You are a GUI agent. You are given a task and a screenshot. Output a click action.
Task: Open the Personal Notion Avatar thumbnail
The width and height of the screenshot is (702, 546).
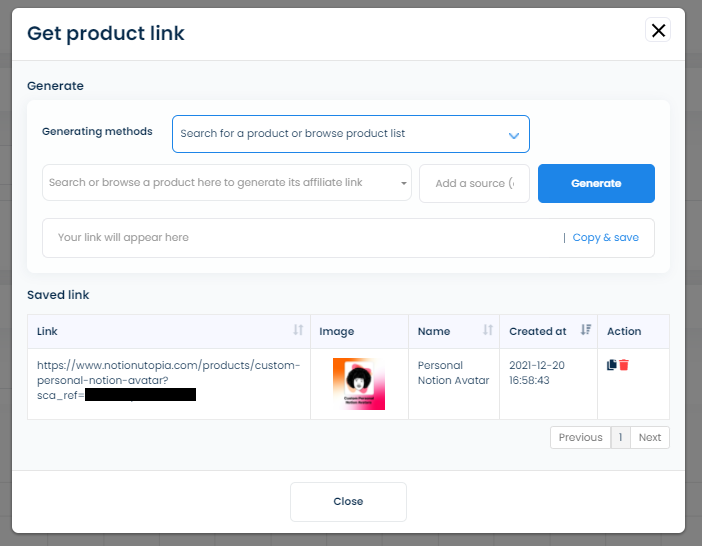click(359, 384)
